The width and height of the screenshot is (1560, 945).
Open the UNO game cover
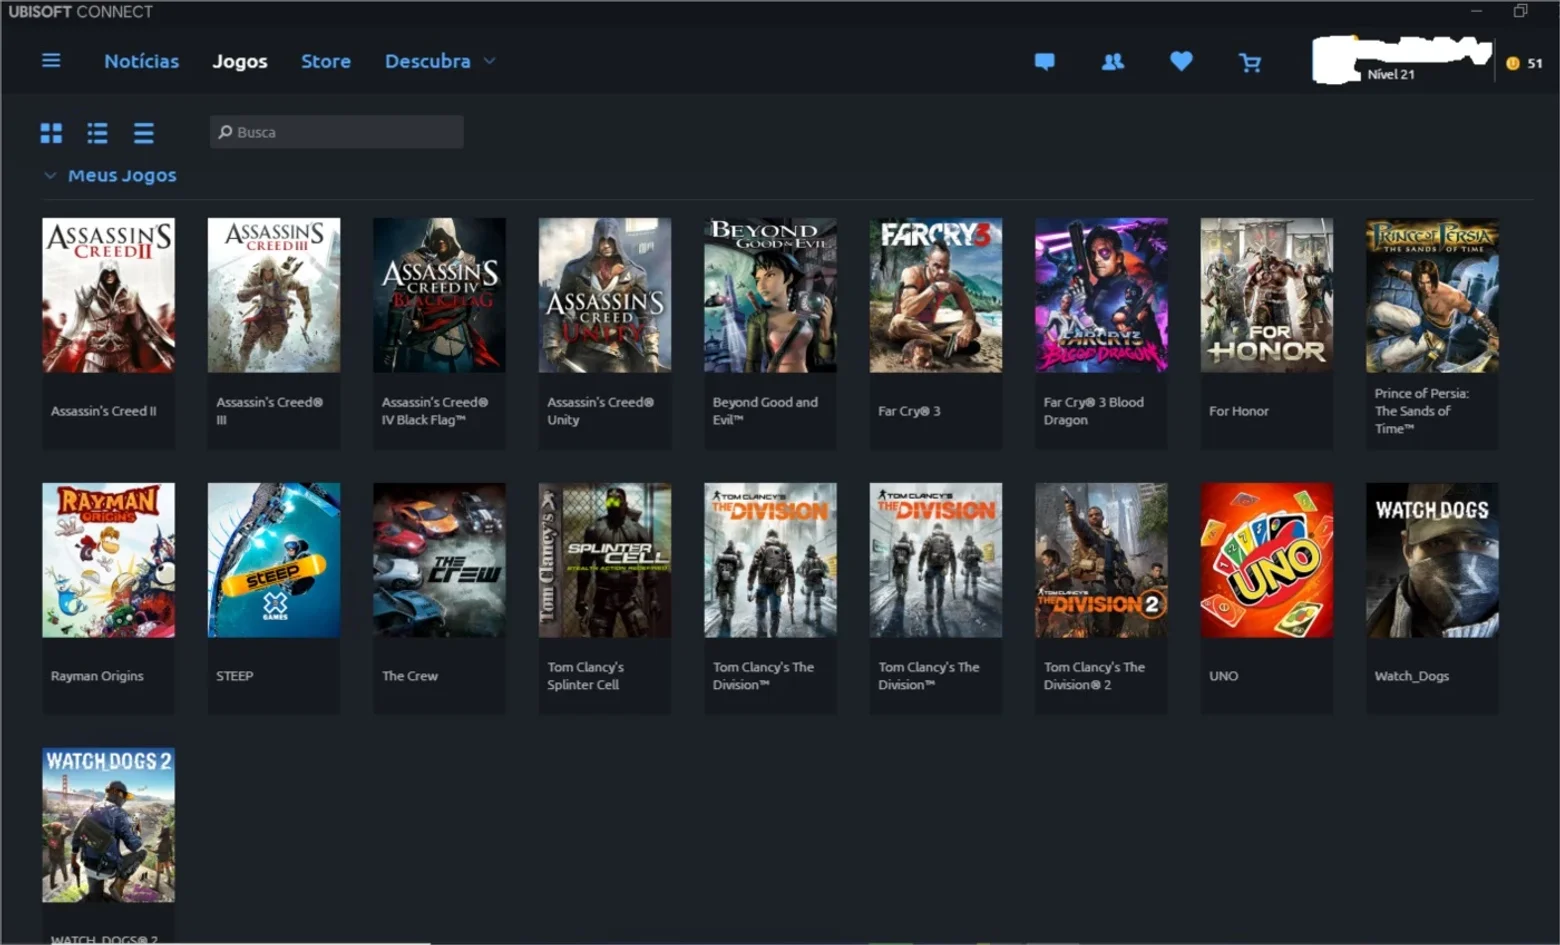pos(1267,560)
